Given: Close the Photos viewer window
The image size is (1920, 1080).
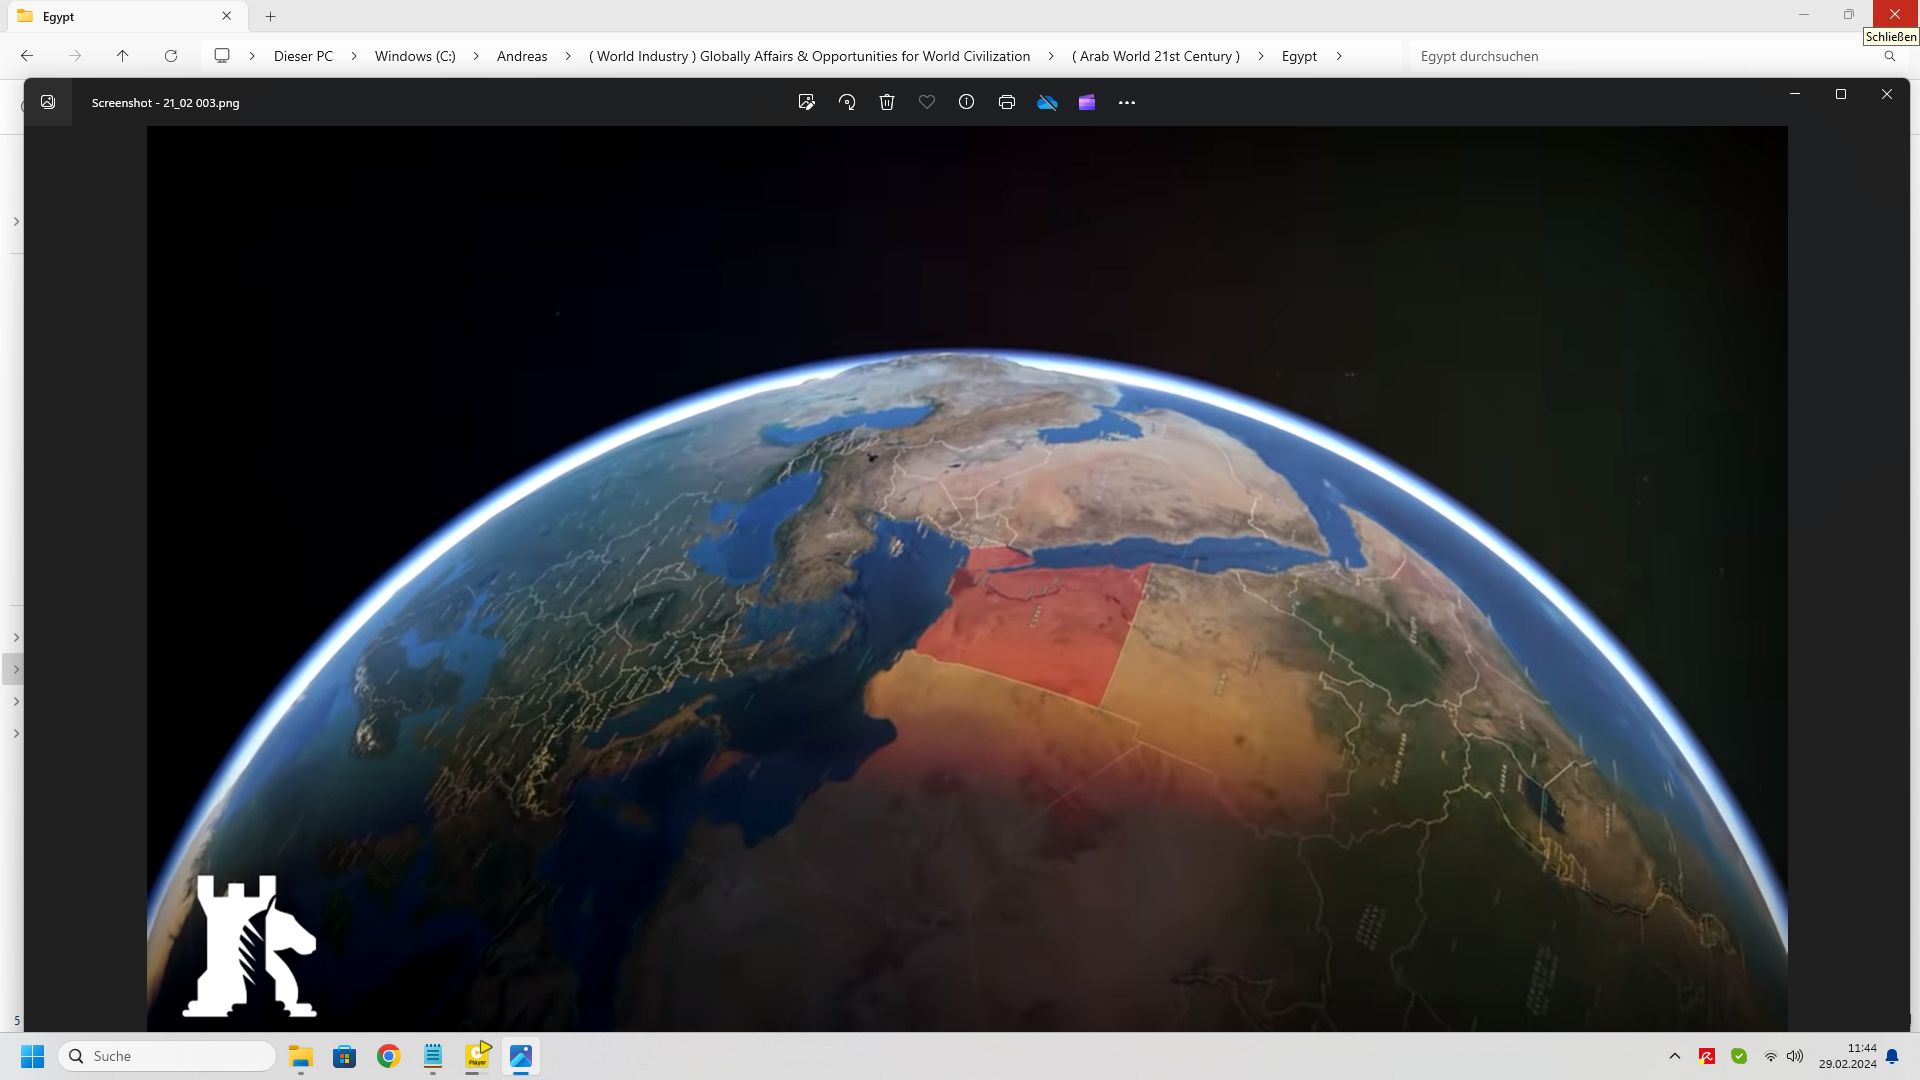Looking at the screenshot, I should [x=1887, y=94].
